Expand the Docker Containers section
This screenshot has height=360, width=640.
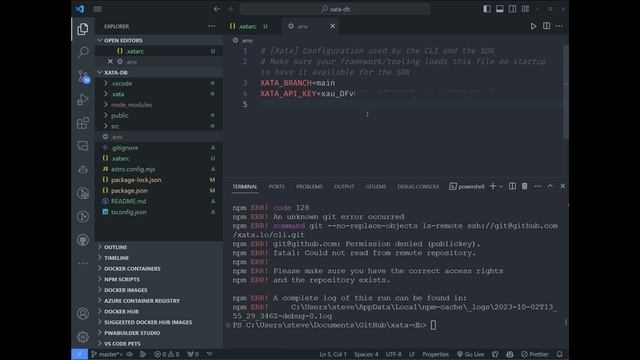click(x=100, y=269)
